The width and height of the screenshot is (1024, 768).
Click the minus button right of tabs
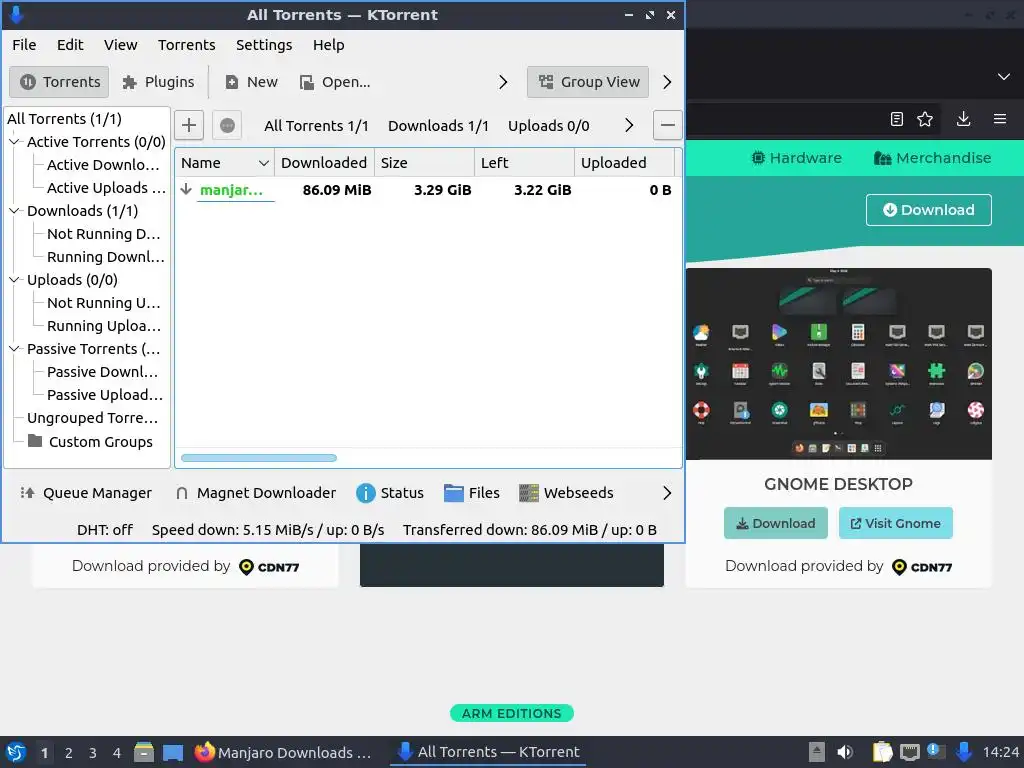(667, 125)
